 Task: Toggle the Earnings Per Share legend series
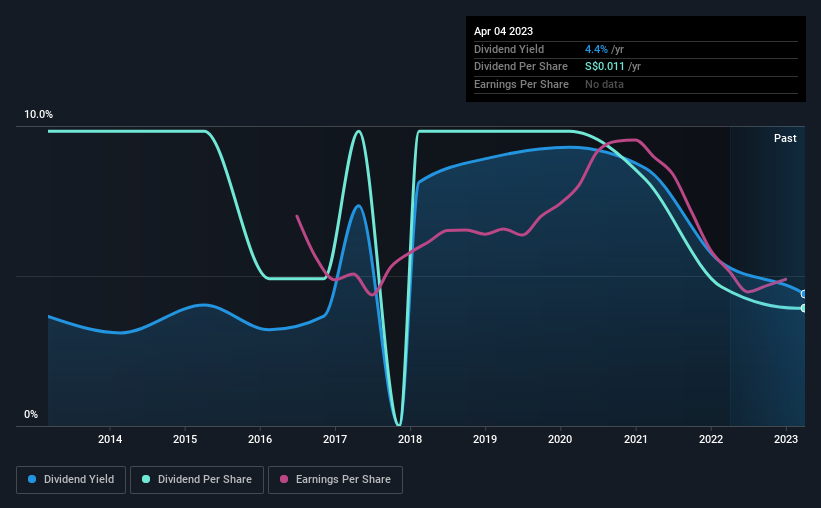[x=335, y=480]
